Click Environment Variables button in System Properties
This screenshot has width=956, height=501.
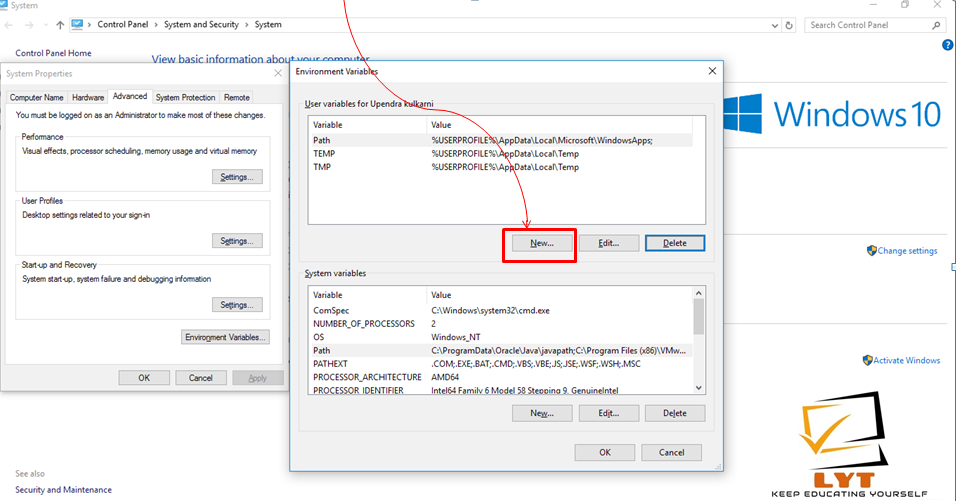(226, 337)
